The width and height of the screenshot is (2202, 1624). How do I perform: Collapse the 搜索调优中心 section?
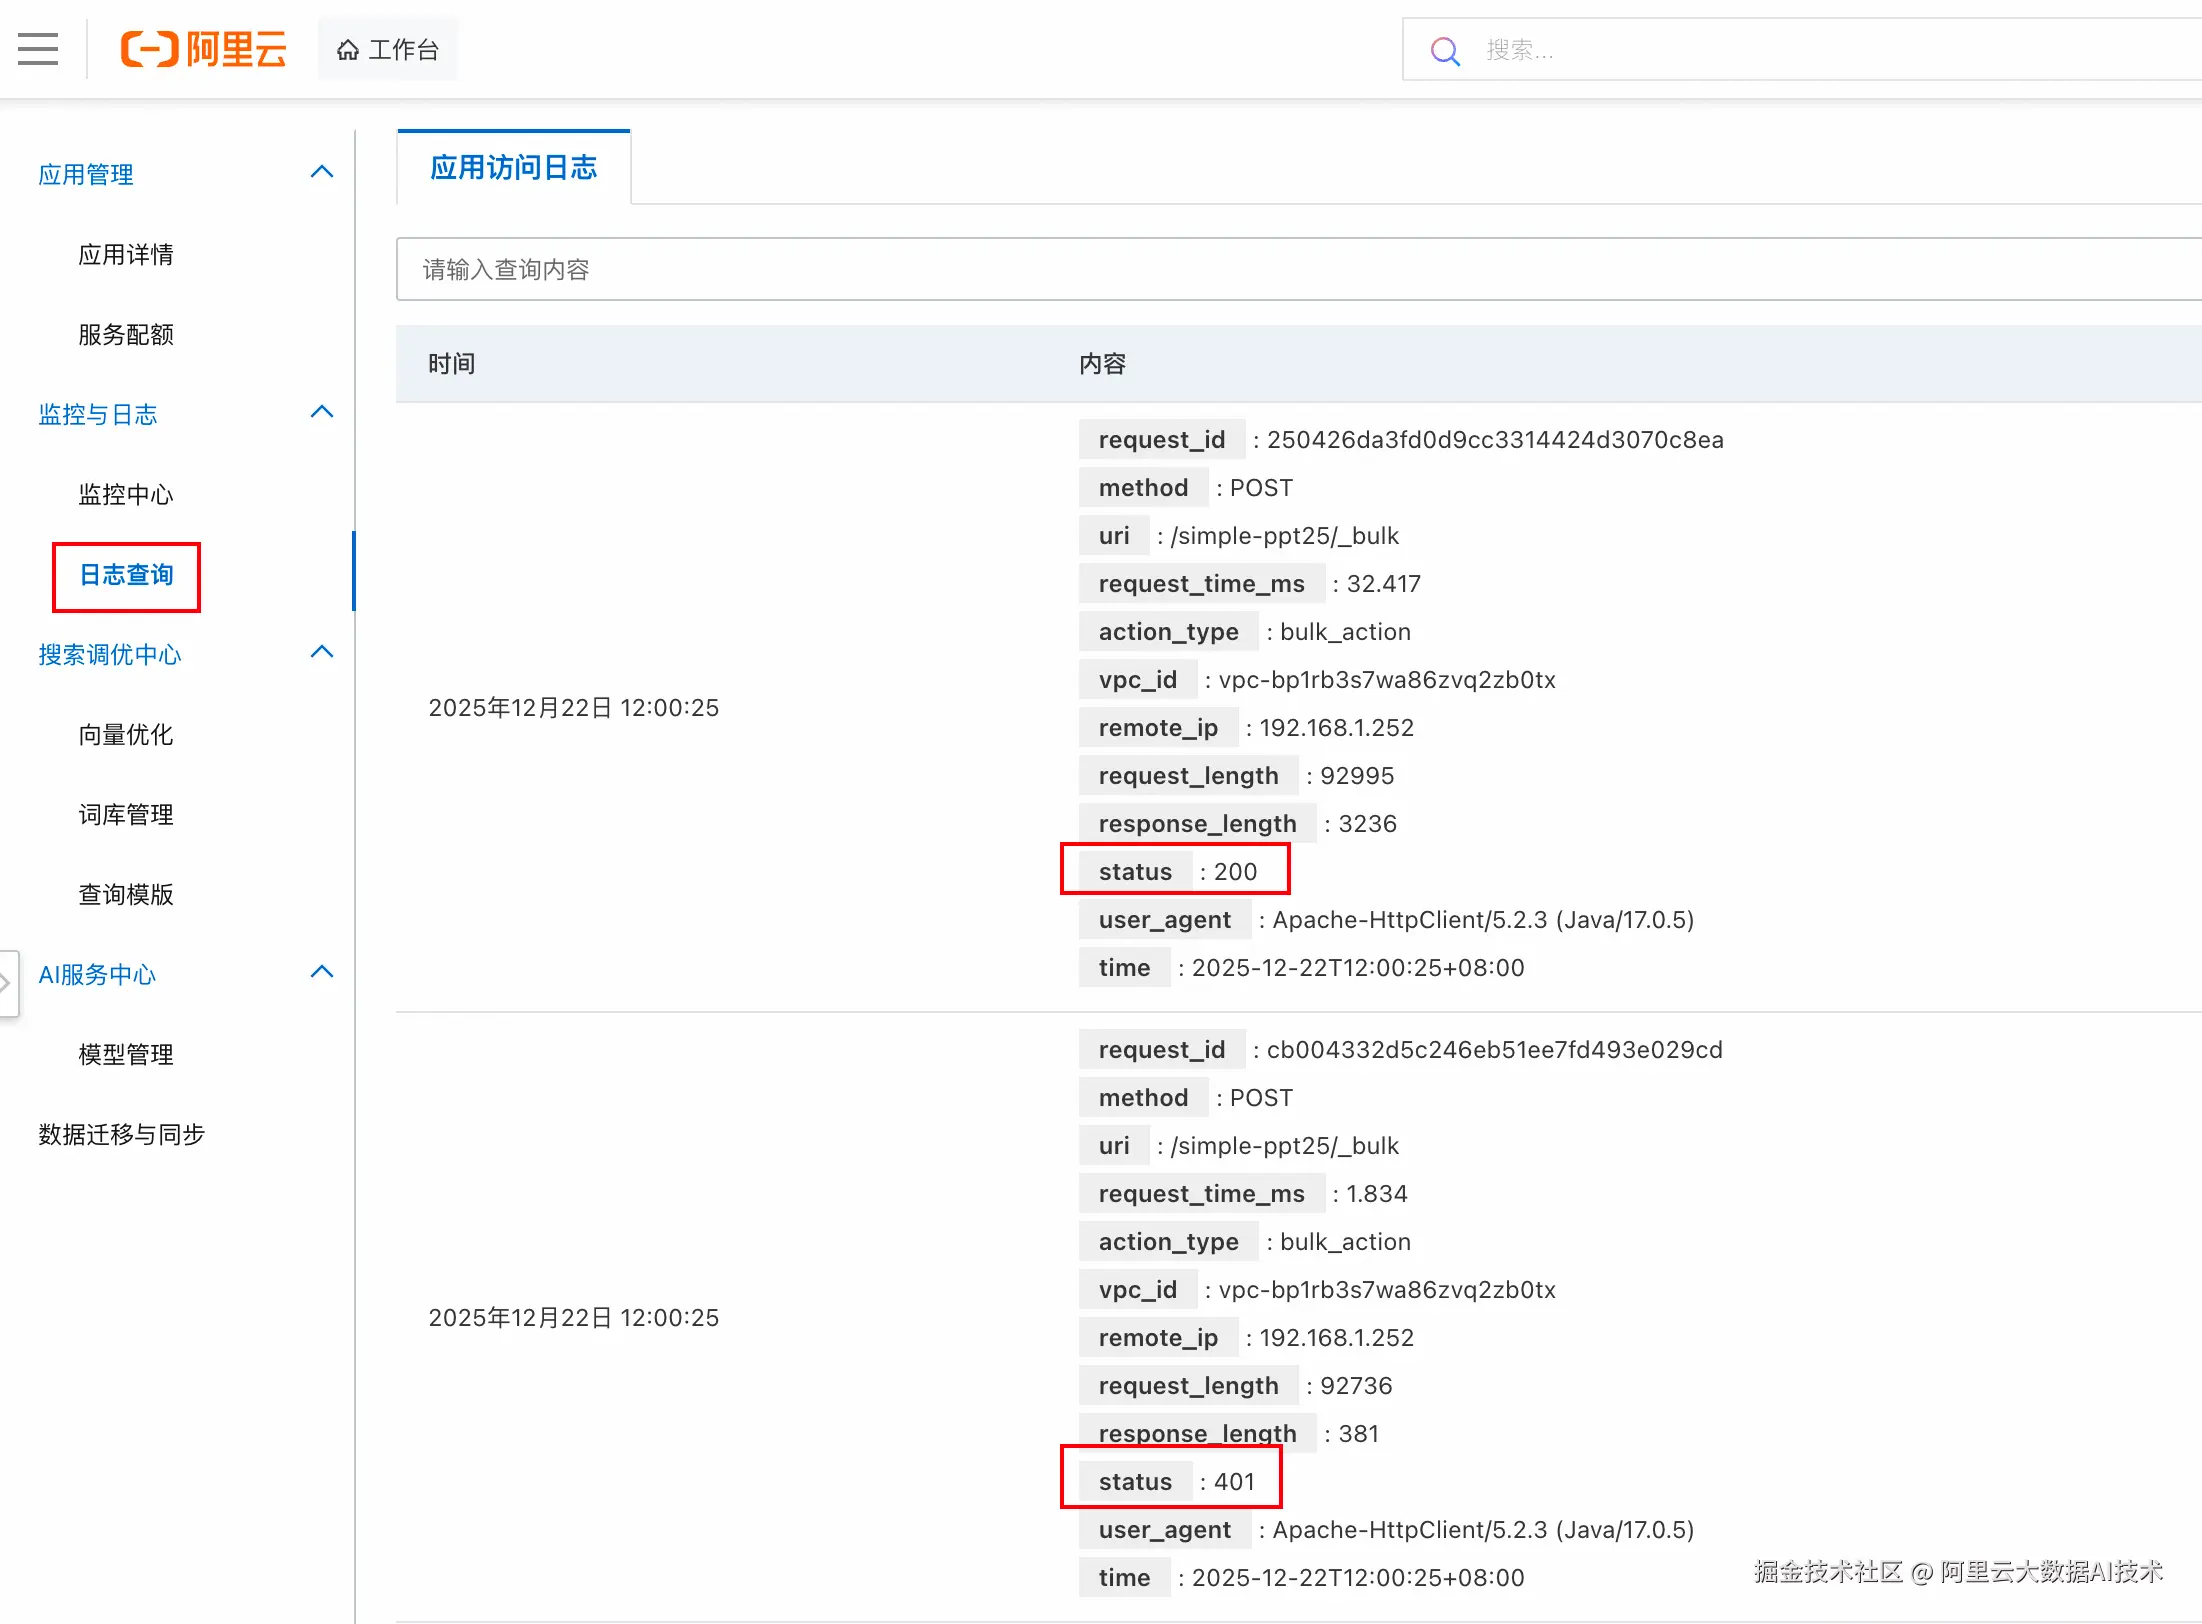pyautogui.click(x=322, y=653)
